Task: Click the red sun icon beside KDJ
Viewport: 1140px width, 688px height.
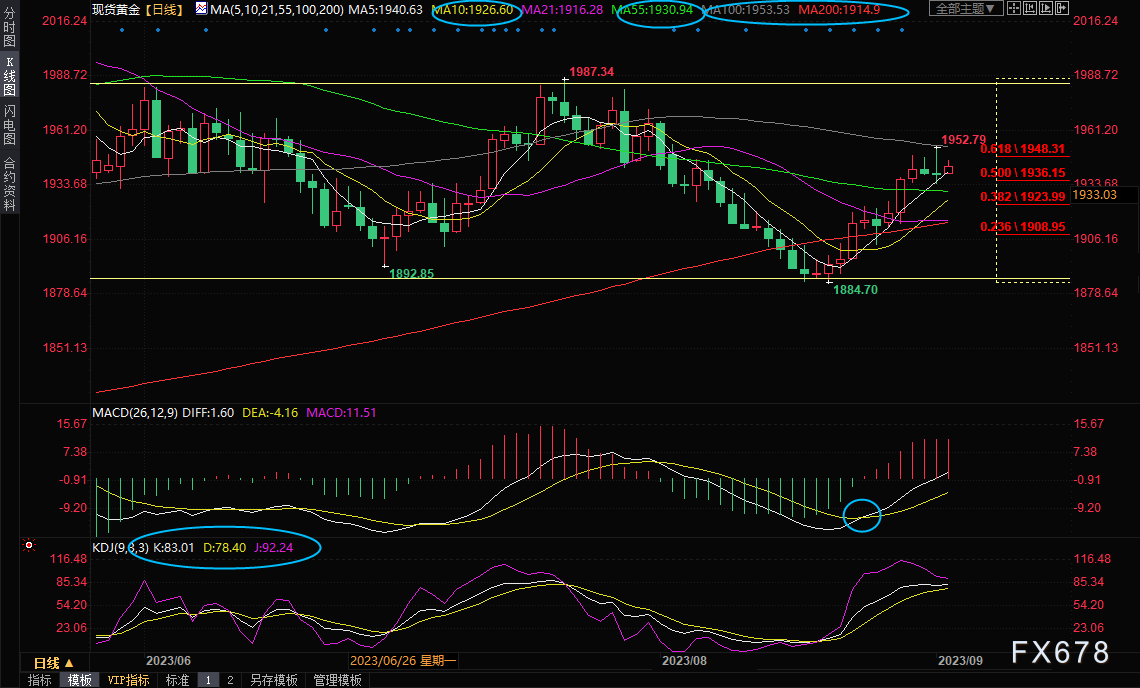Action: 29,546
